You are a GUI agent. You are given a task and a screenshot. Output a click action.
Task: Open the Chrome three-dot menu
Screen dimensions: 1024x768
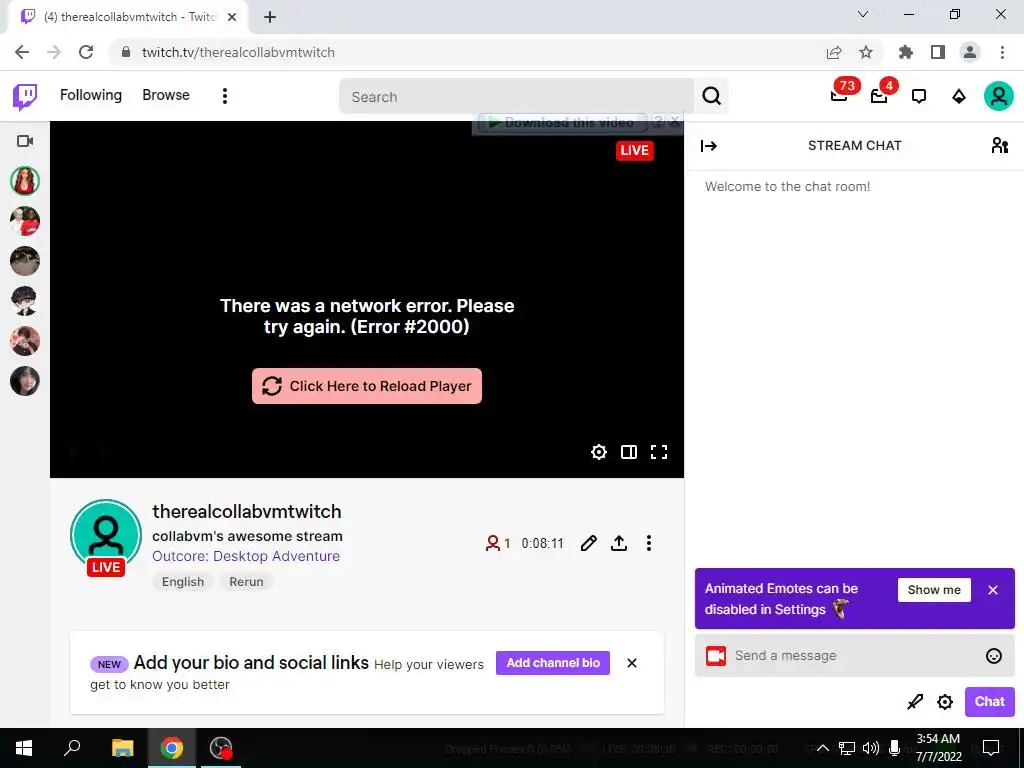1002,52
